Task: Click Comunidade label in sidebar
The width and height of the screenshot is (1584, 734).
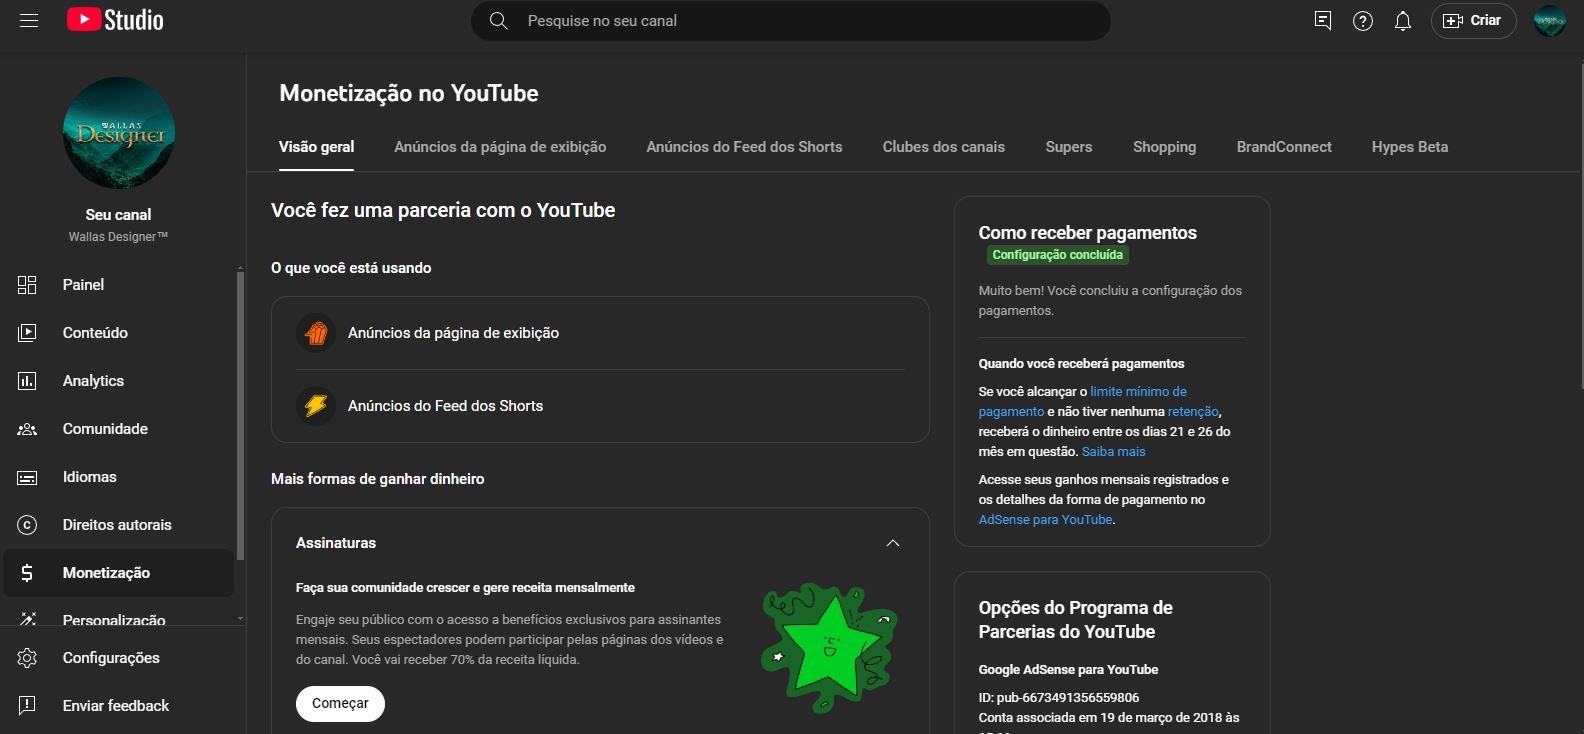Action: point(105,429)
